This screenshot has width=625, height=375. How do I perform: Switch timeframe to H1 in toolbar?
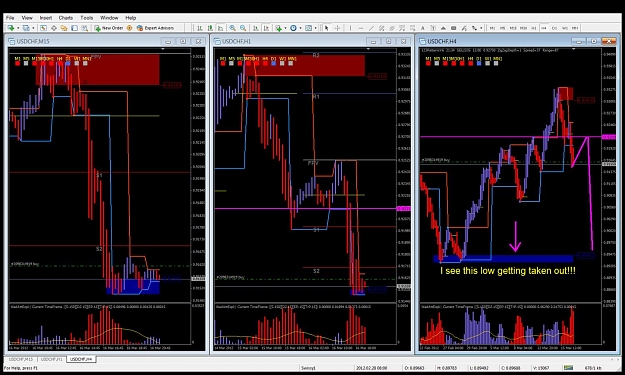pos(534,28)
